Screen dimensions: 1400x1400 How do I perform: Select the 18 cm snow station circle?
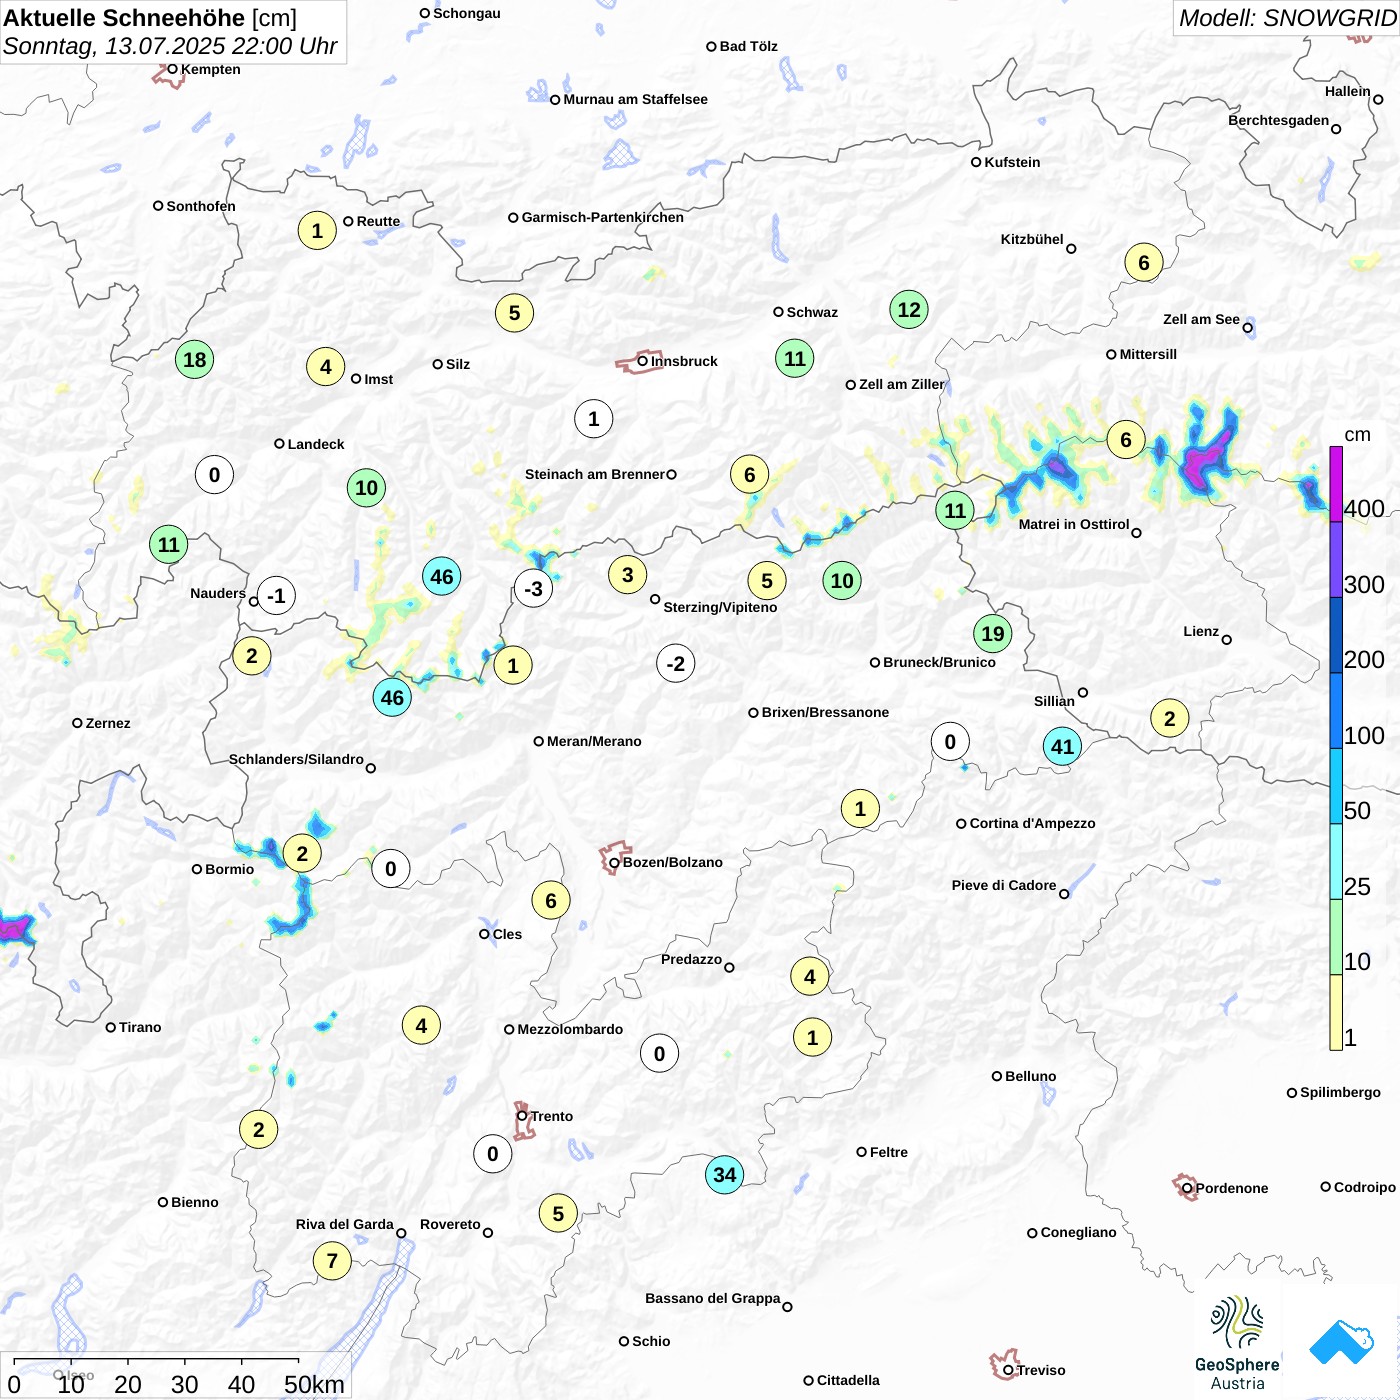click(x=195, y=360)
